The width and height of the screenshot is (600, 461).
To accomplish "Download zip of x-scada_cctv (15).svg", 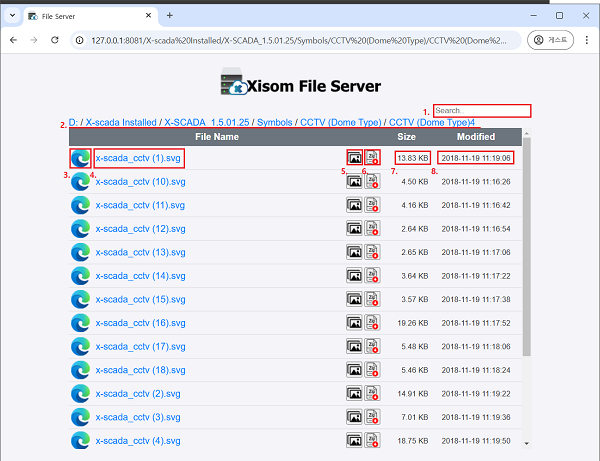I will pyautogui.click(x=372, y=299).
